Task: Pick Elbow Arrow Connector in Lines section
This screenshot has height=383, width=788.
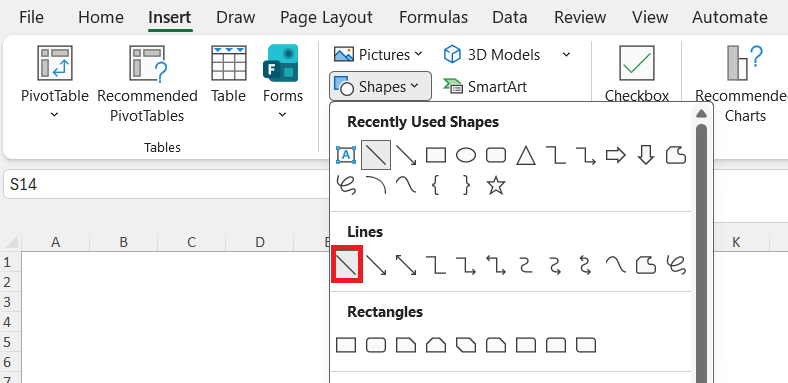Action: (466, 265)
